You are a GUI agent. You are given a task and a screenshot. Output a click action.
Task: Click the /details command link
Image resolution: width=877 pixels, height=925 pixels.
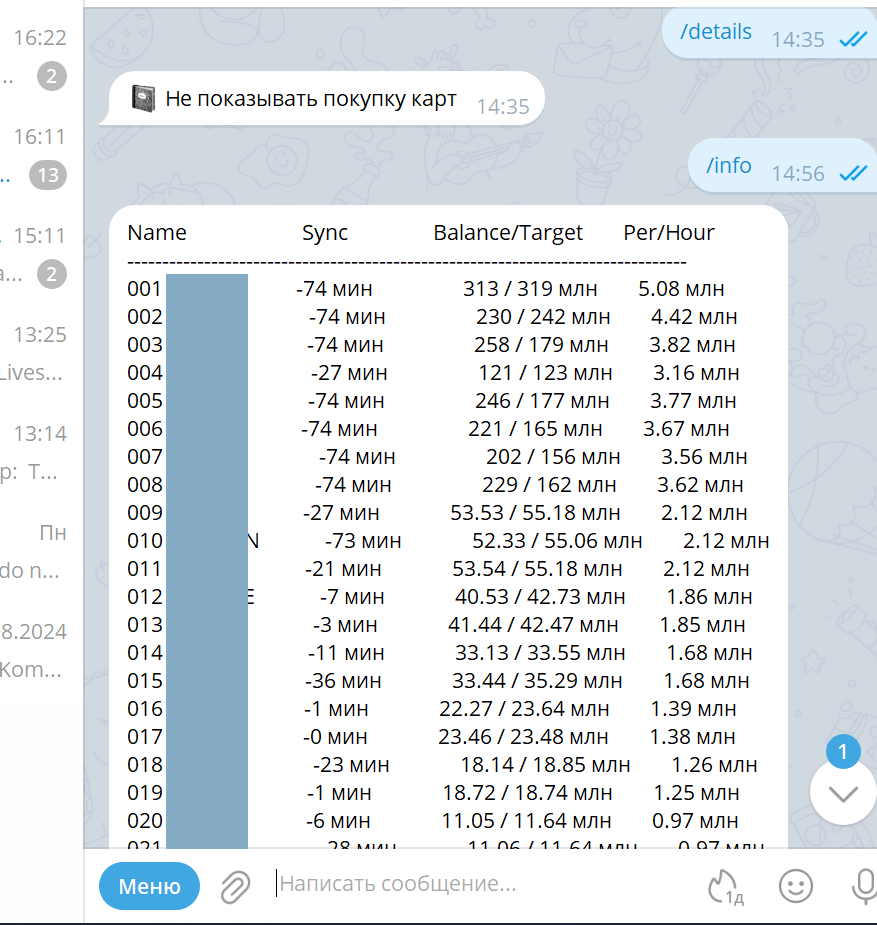[x=715, y=32]
